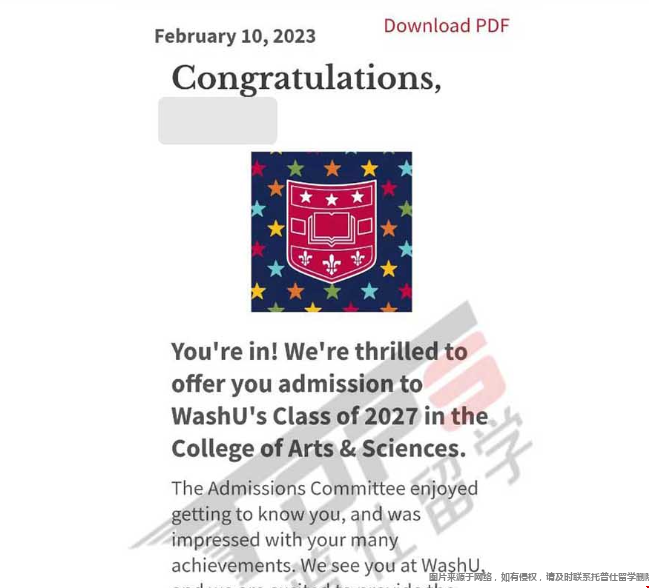Click the middle white star in shield
This screenshot has height=588, width=649.
click(x=332, y=200)
